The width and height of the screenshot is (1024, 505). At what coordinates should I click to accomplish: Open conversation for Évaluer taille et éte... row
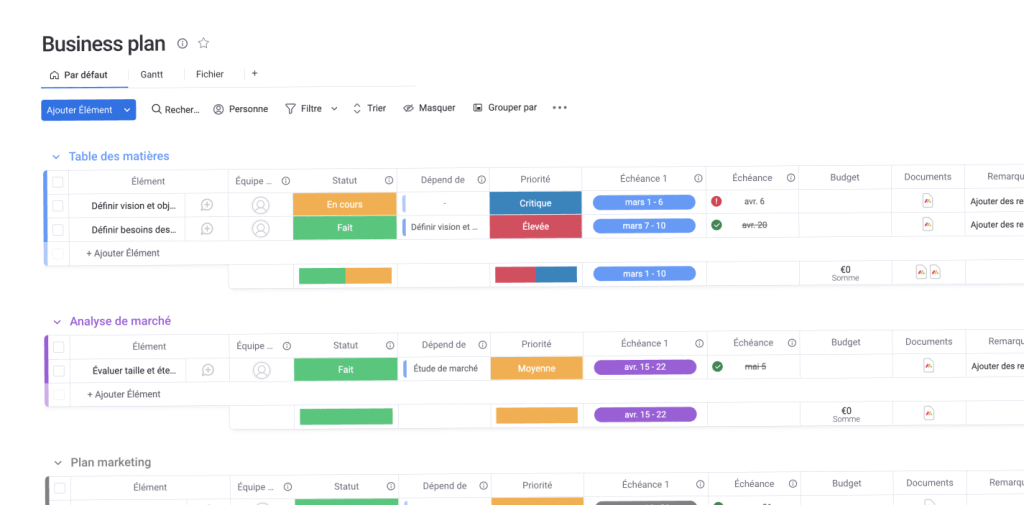tap(208, 370)
